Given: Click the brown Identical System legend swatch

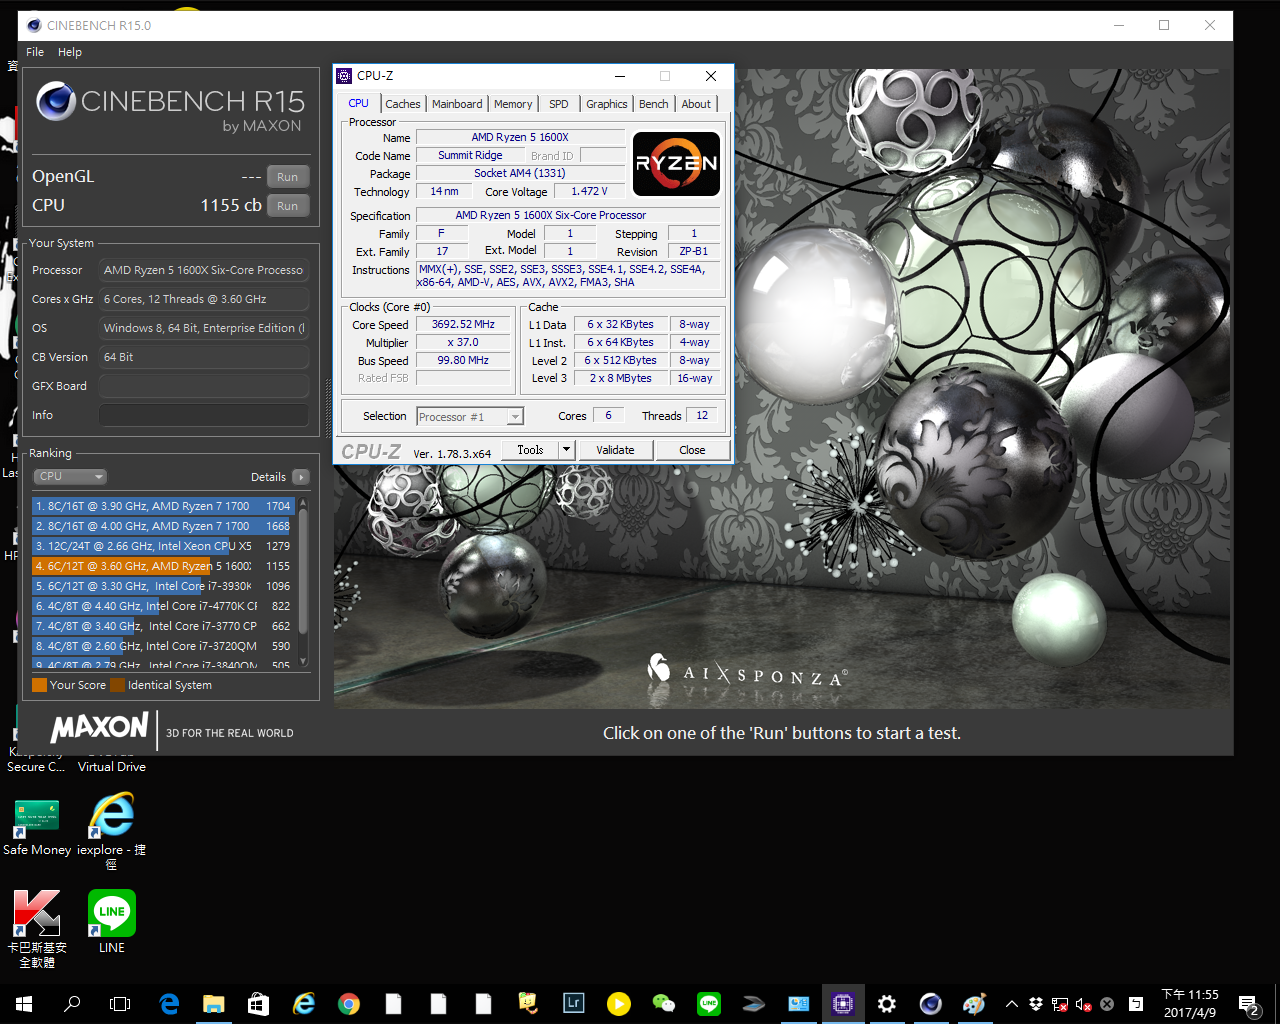Looking at the screenshot, I should point(118,685).
